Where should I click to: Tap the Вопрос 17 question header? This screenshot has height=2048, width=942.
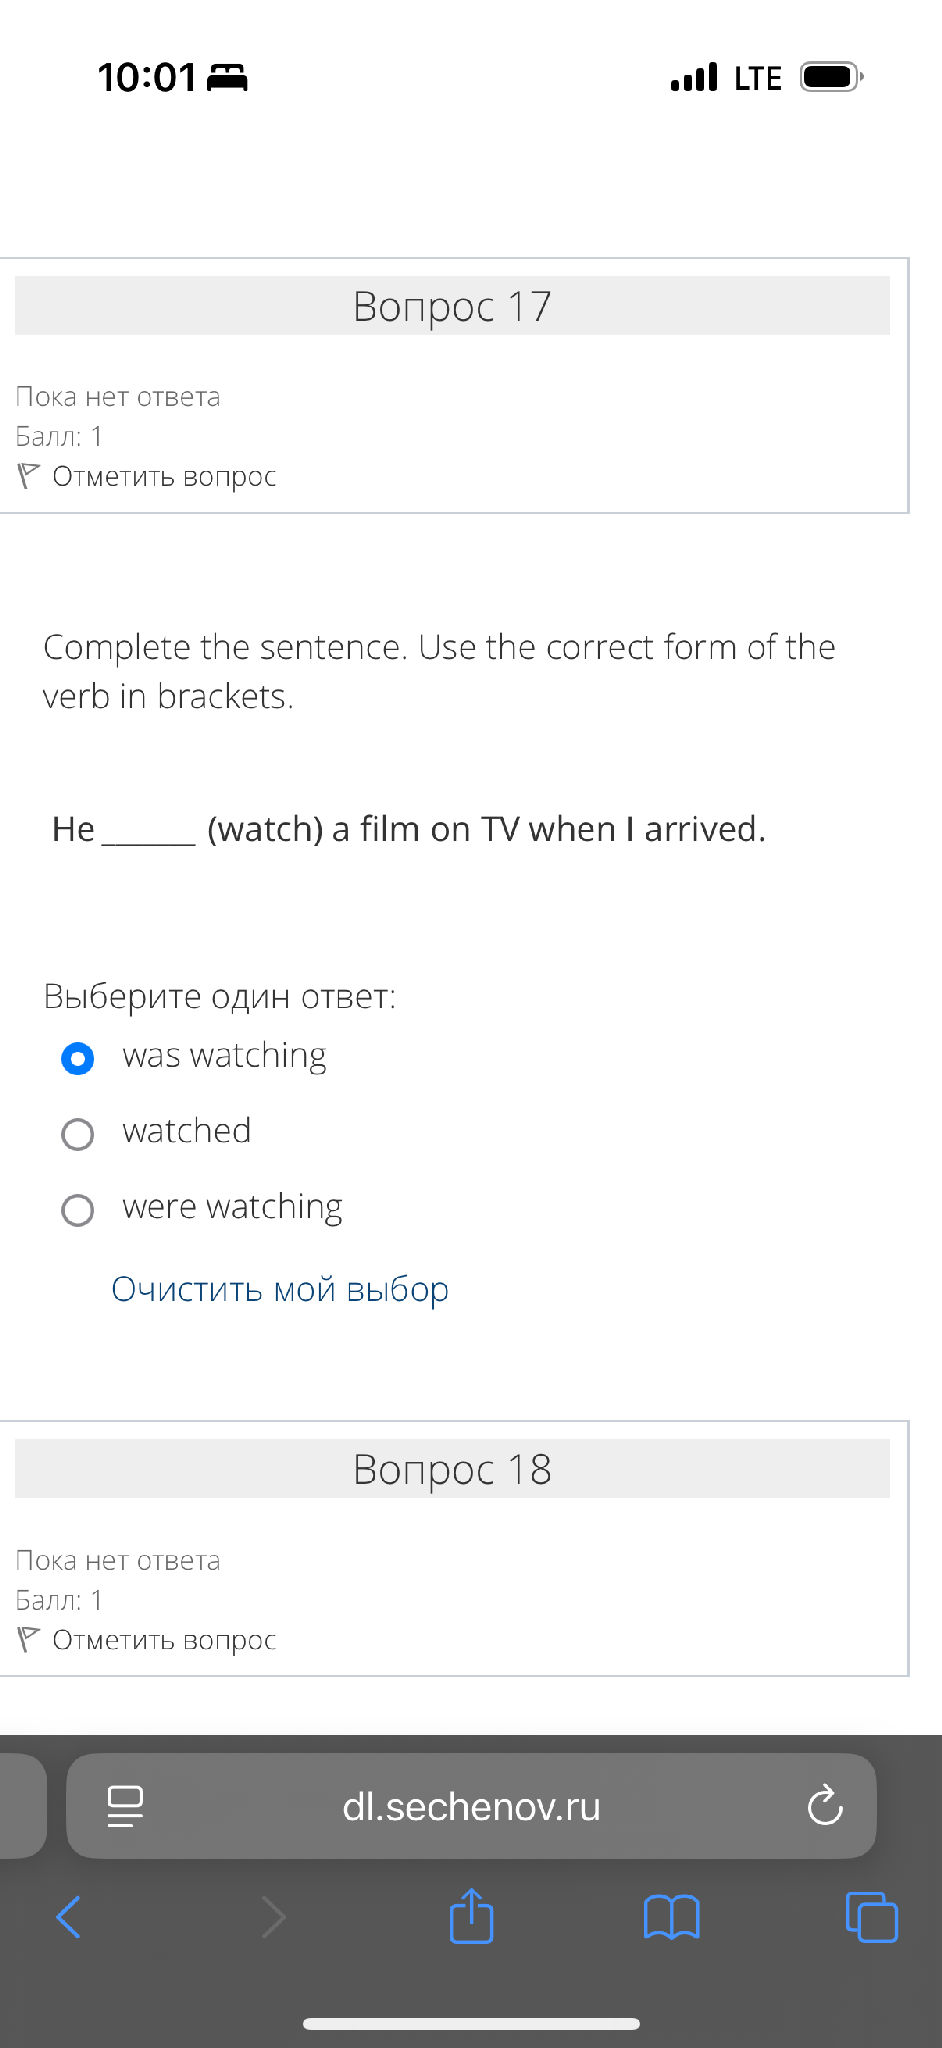[451, 306]
